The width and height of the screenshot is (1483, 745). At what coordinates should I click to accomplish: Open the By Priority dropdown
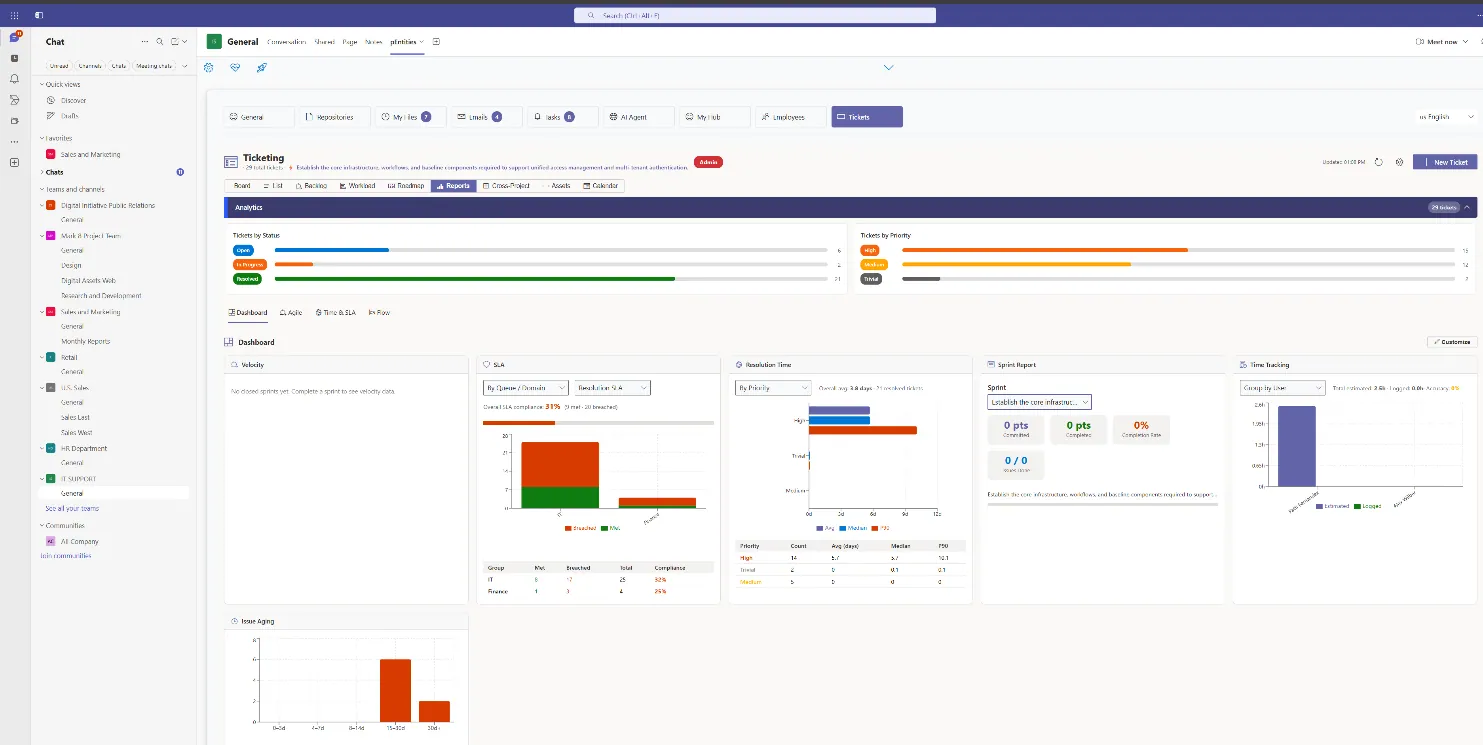click(773, 387)
